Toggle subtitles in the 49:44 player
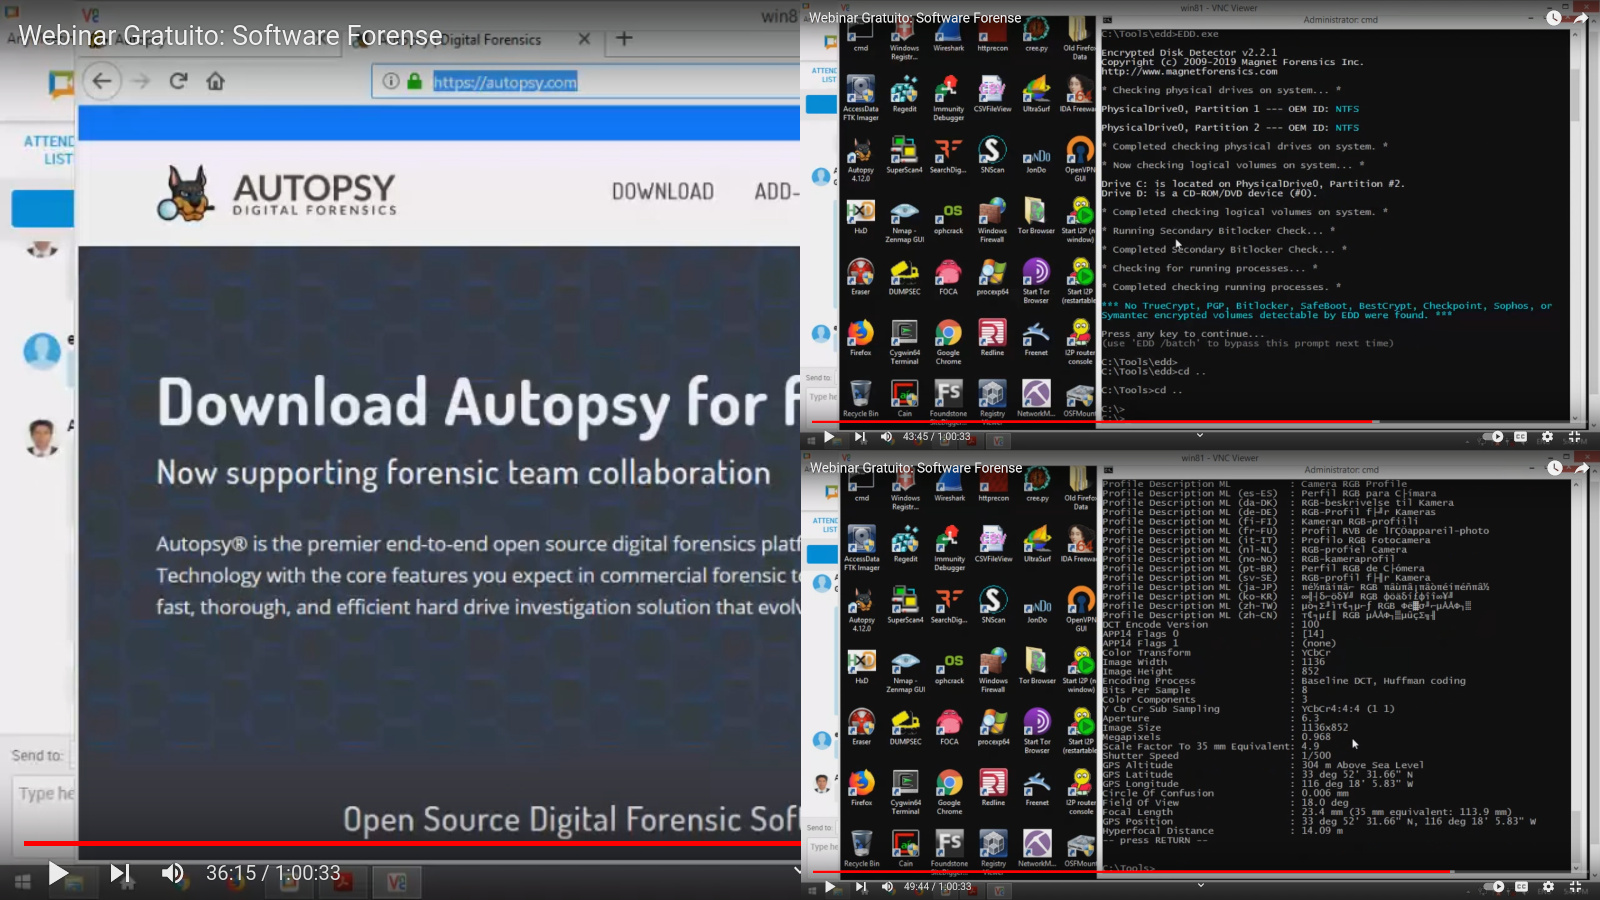1600x900 pixels. point(1521,887)
